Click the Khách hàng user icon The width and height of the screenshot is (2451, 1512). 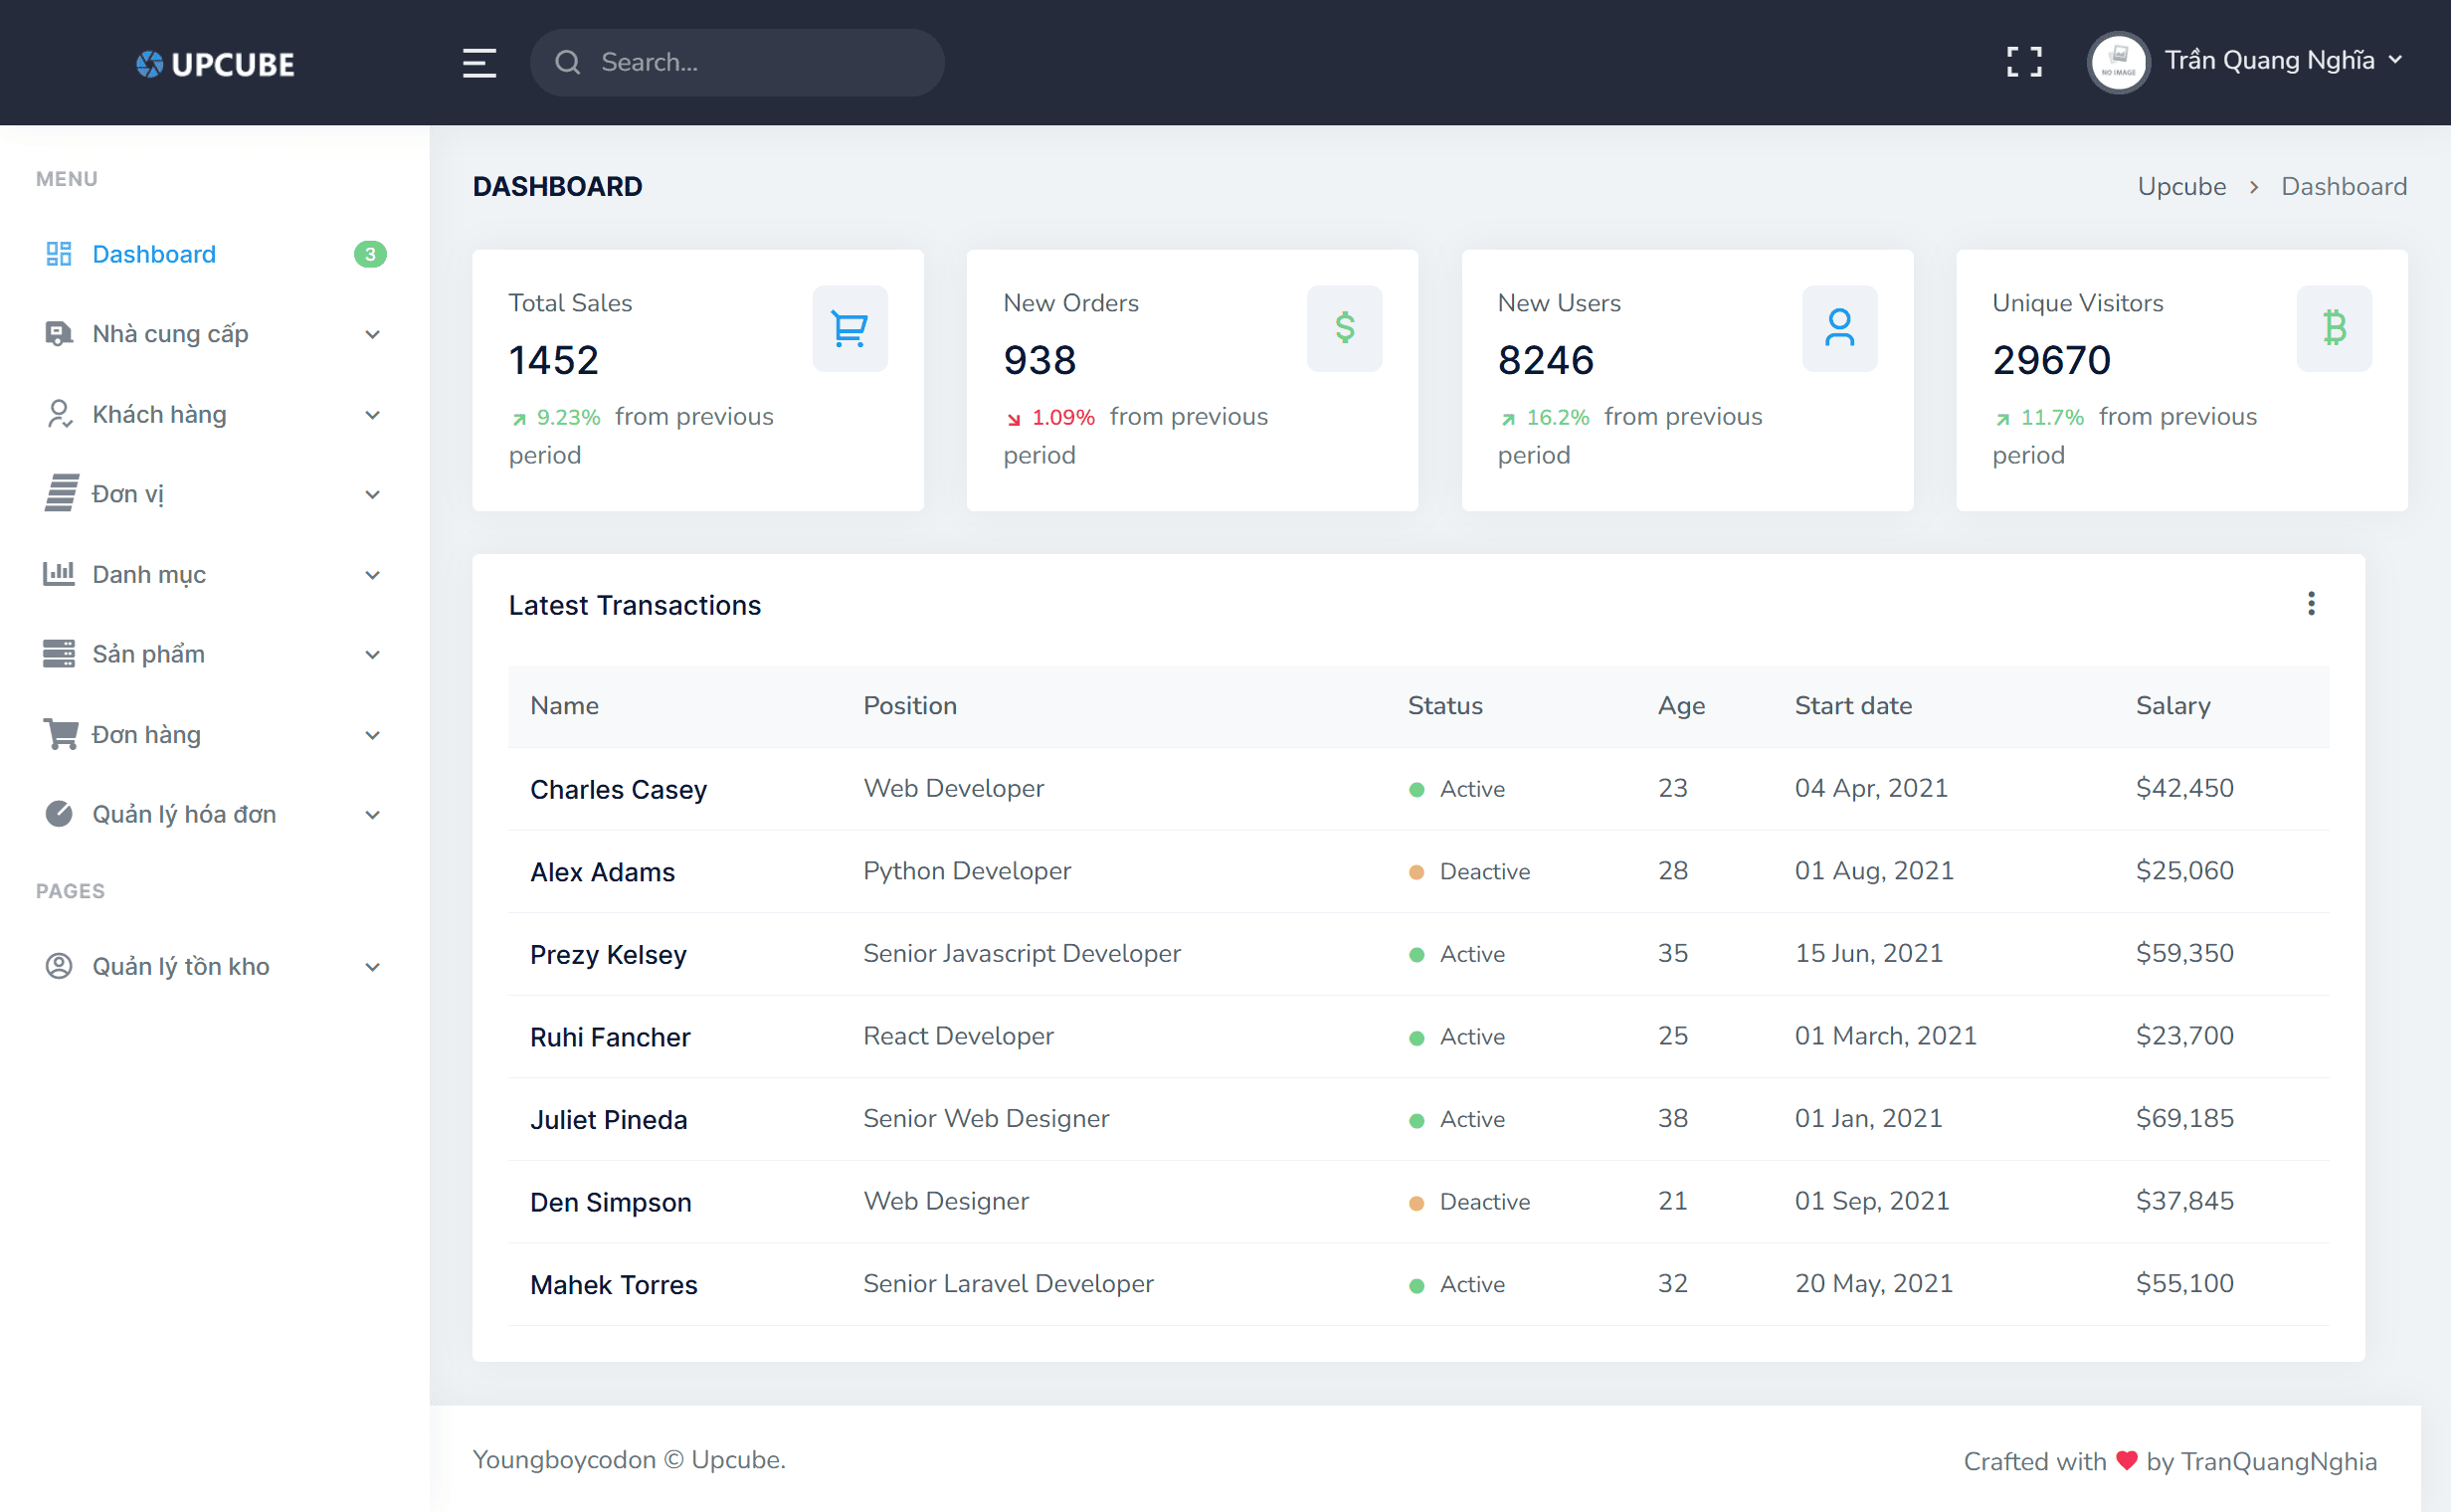pos(59,414)
